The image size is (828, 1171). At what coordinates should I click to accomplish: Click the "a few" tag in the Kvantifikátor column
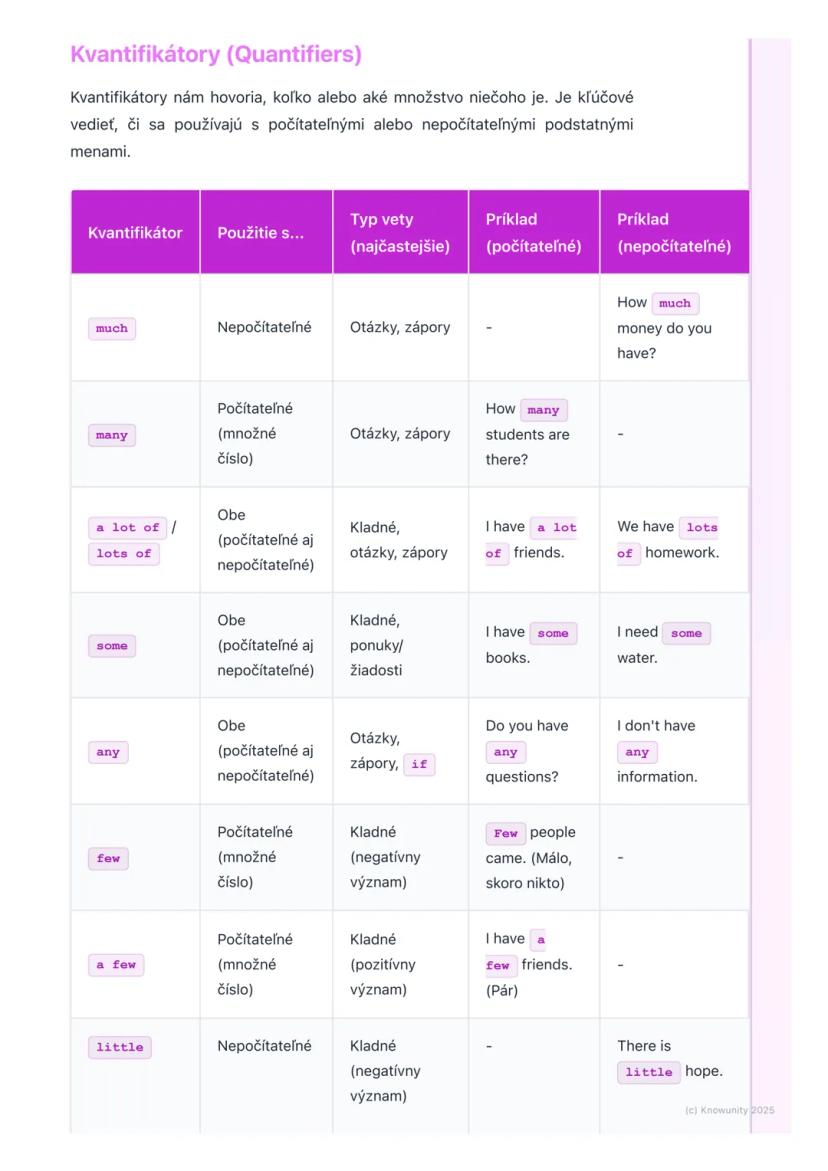pos(116,965)
